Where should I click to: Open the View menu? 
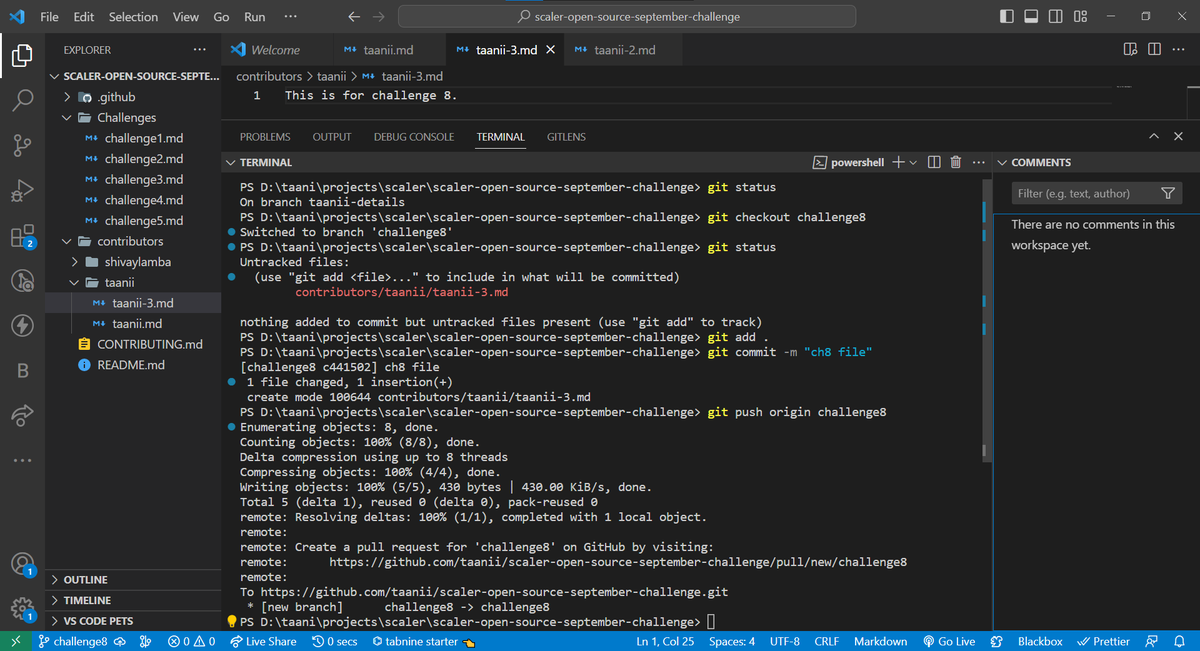185,16
